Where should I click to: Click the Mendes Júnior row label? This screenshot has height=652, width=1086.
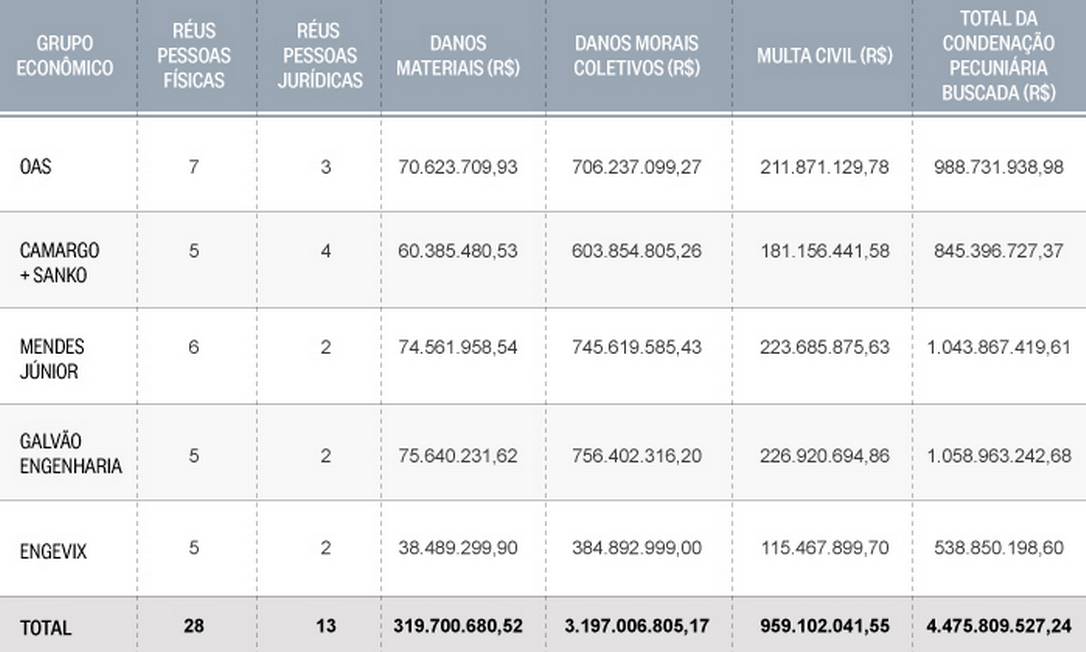coord(52,358)
